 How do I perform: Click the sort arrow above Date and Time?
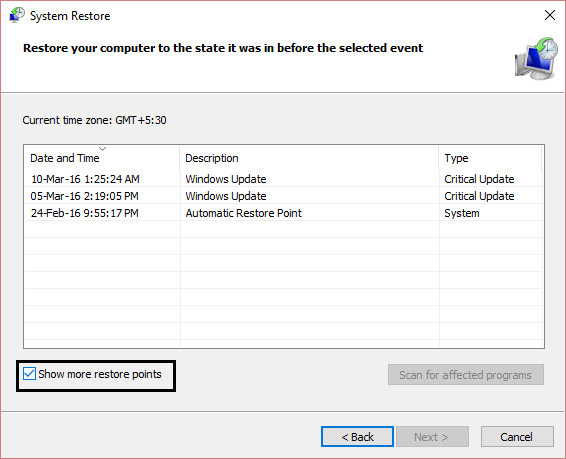pyautogui.click(x=102, y=148)
